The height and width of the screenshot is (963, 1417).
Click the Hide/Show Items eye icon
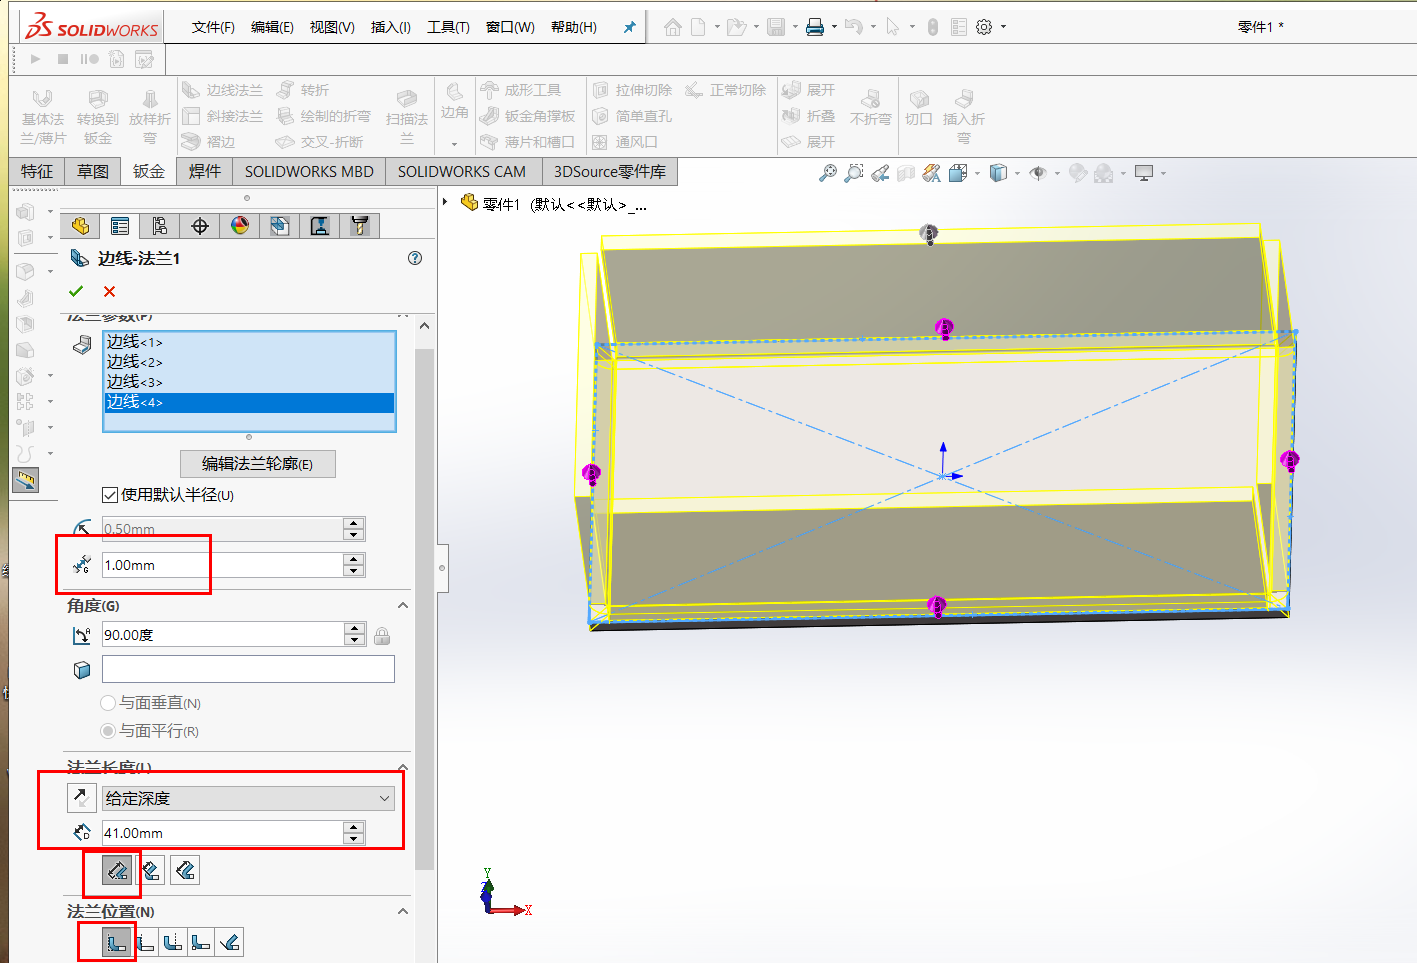coord(1038,173)
